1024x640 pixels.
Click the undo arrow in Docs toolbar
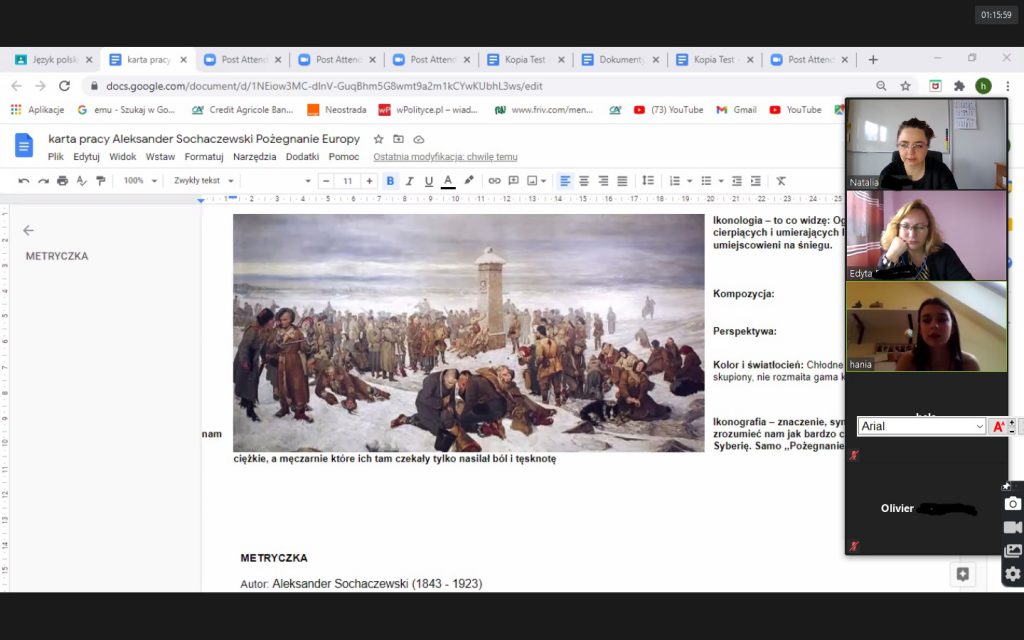pos(24,181)
